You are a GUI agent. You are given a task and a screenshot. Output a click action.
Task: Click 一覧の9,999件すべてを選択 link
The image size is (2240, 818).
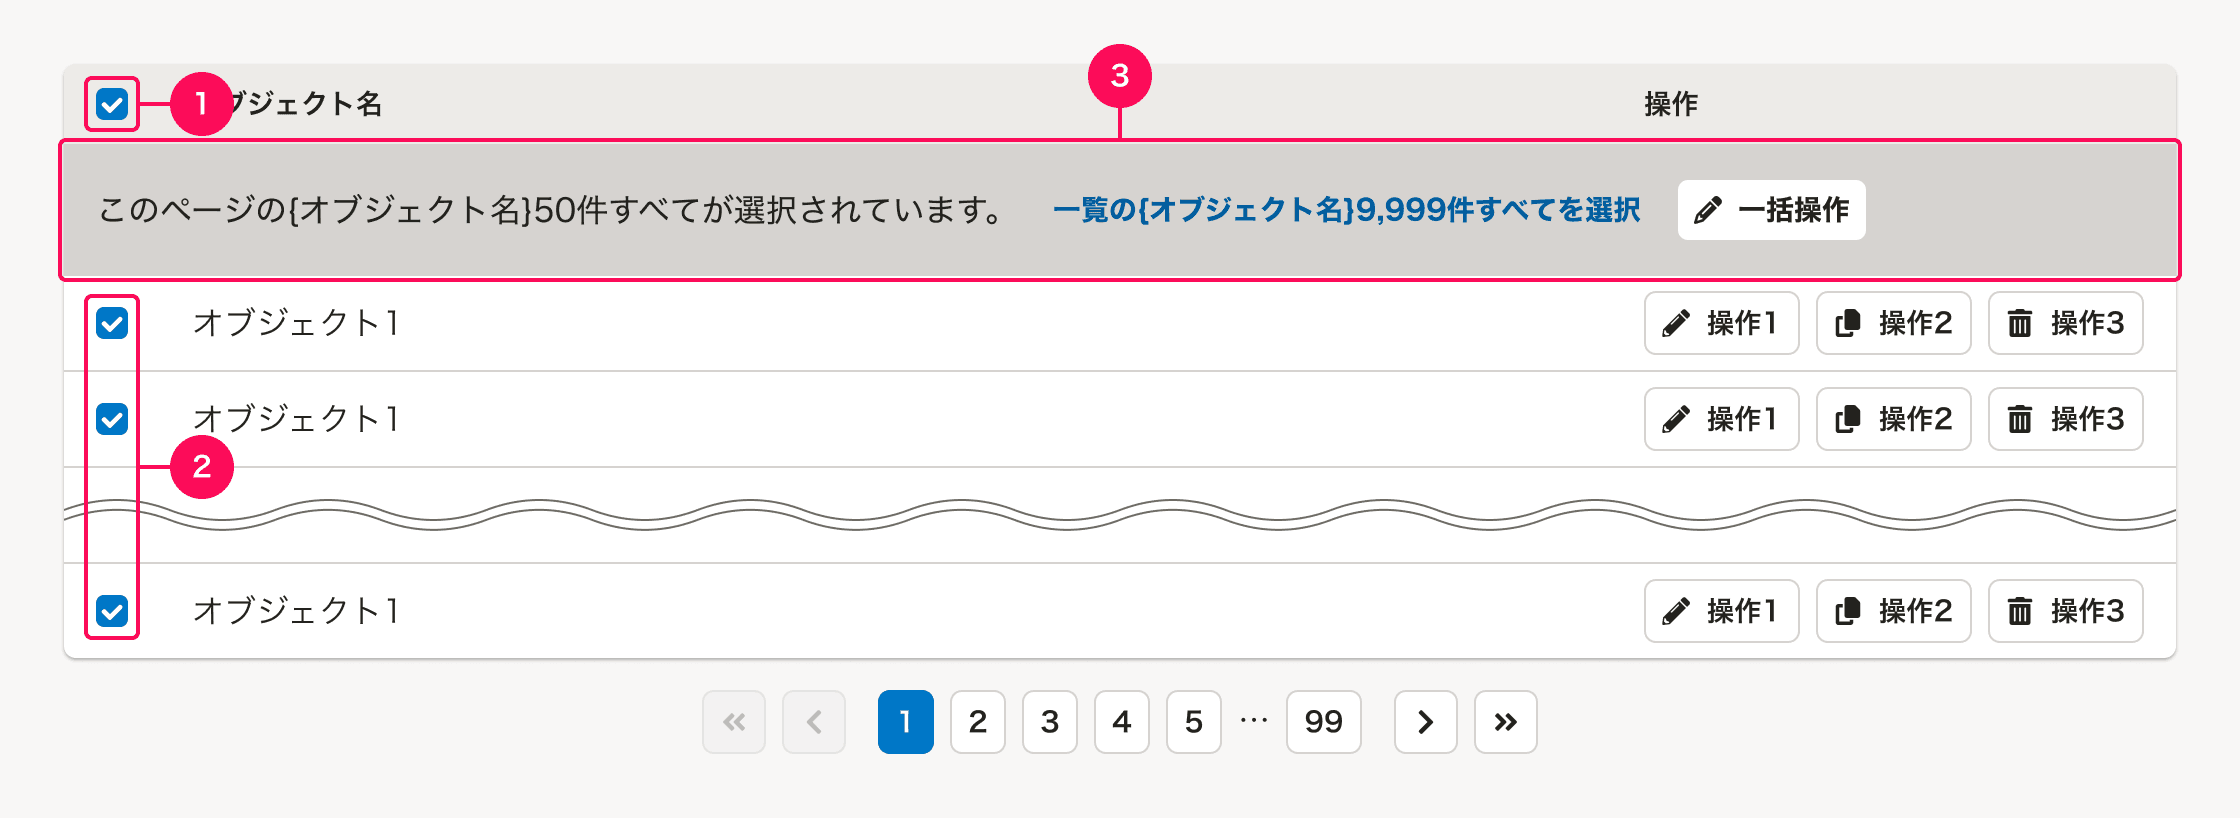click(1348, 210)
